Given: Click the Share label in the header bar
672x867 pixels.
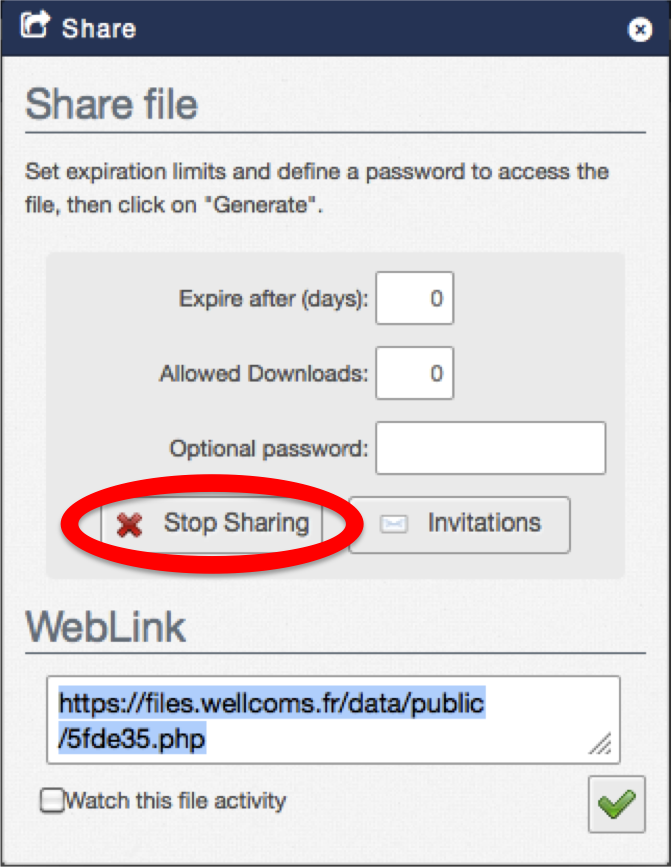Looking at the screenshot, I should pyautogui.click(x=100, y=29).
